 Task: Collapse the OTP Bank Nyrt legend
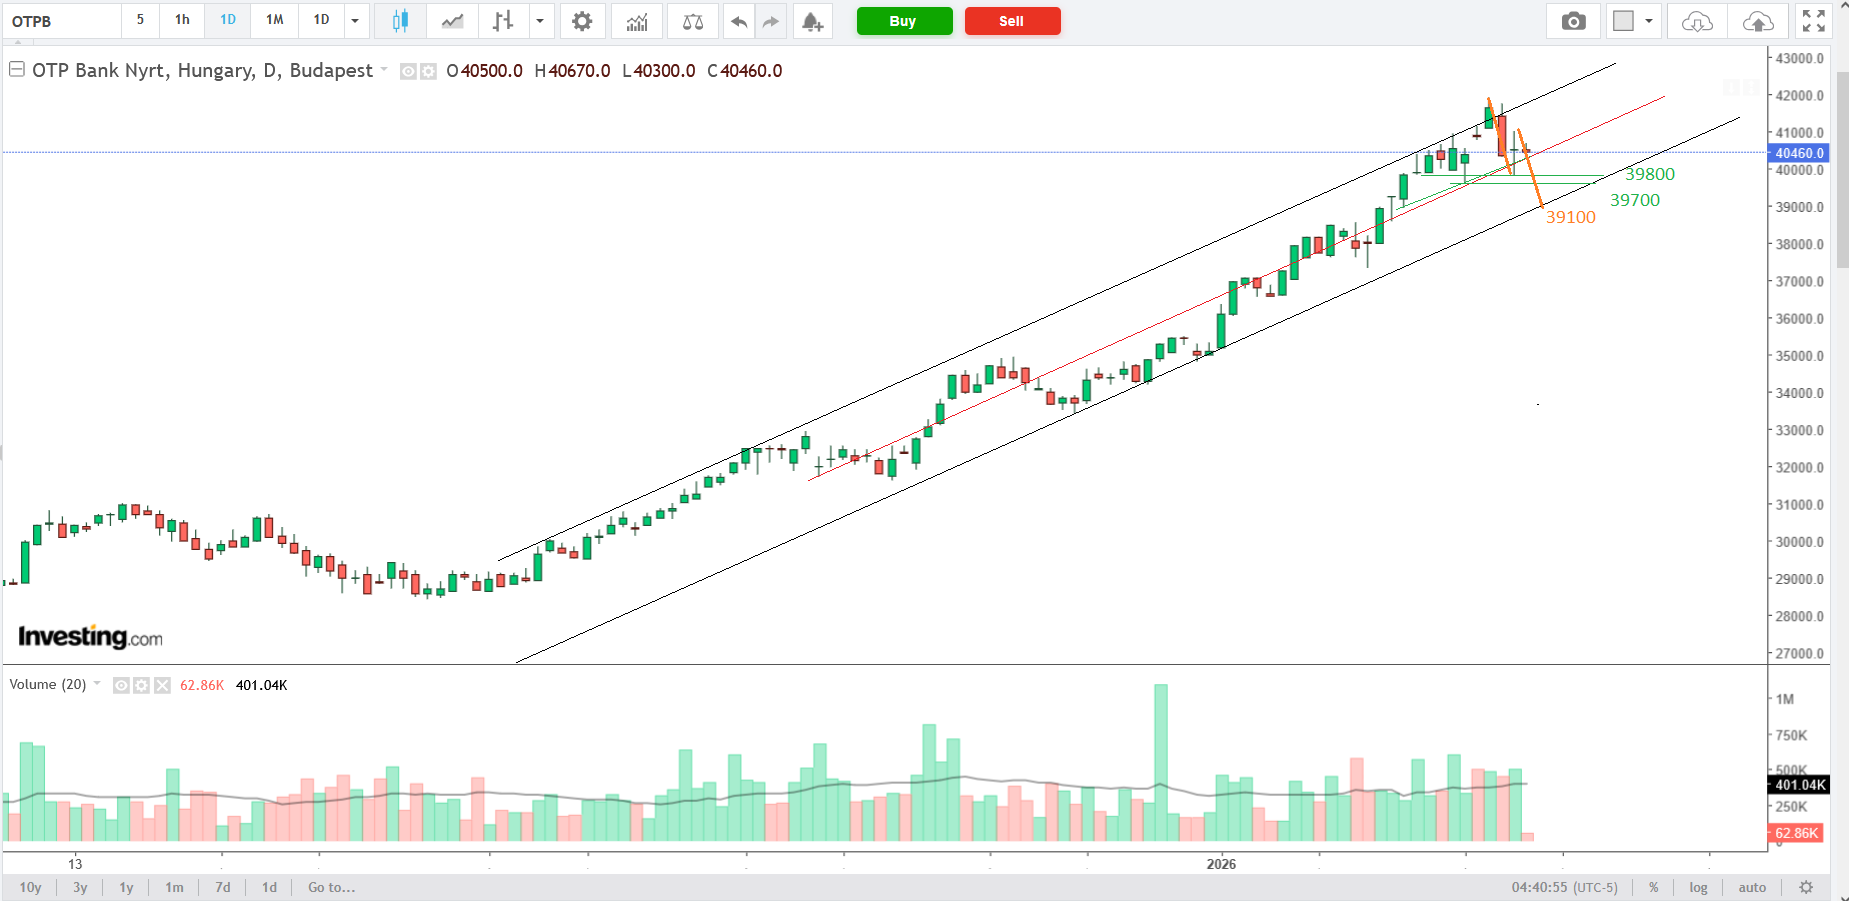17,70
